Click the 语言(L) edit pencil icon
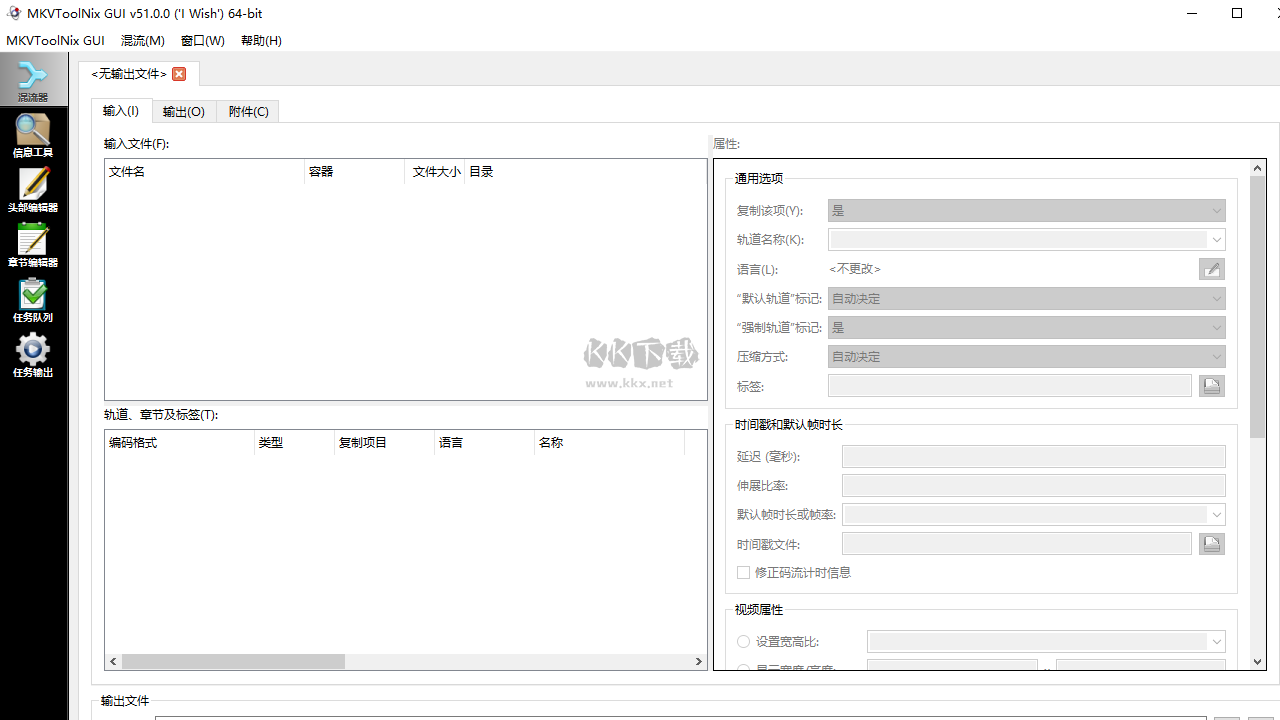 tap(1211, 268)
